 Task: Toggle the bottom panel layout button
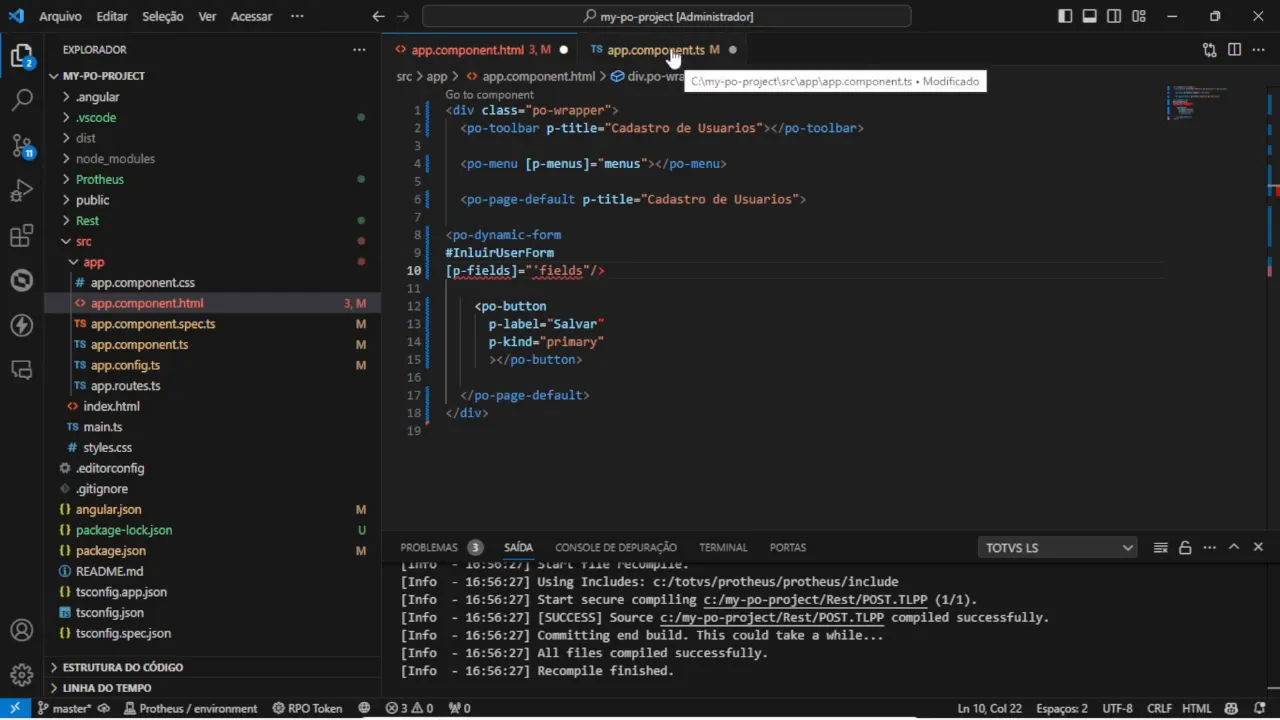click(1089, 16)
